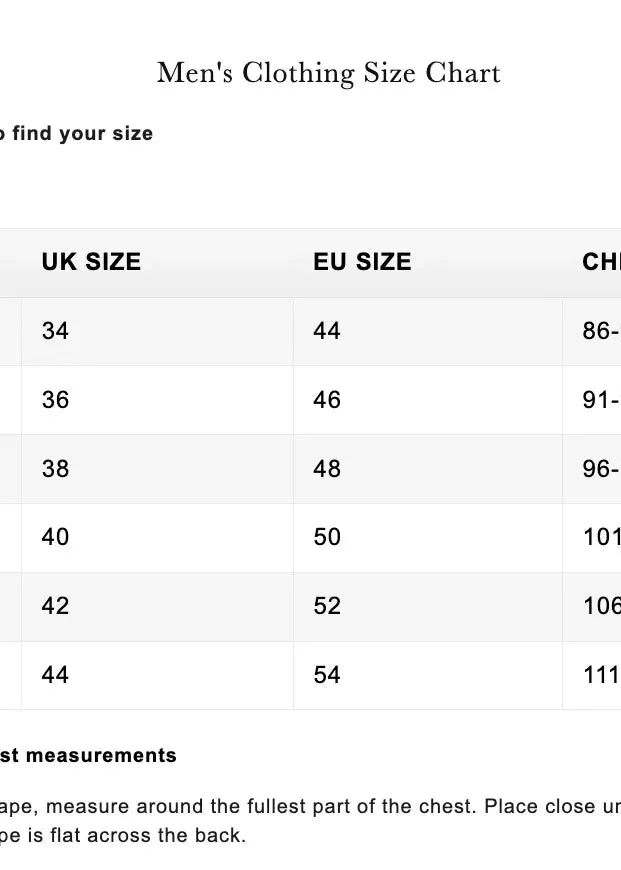Click EU size 50 cell
The image size is (621, 870).
point(327,537)
